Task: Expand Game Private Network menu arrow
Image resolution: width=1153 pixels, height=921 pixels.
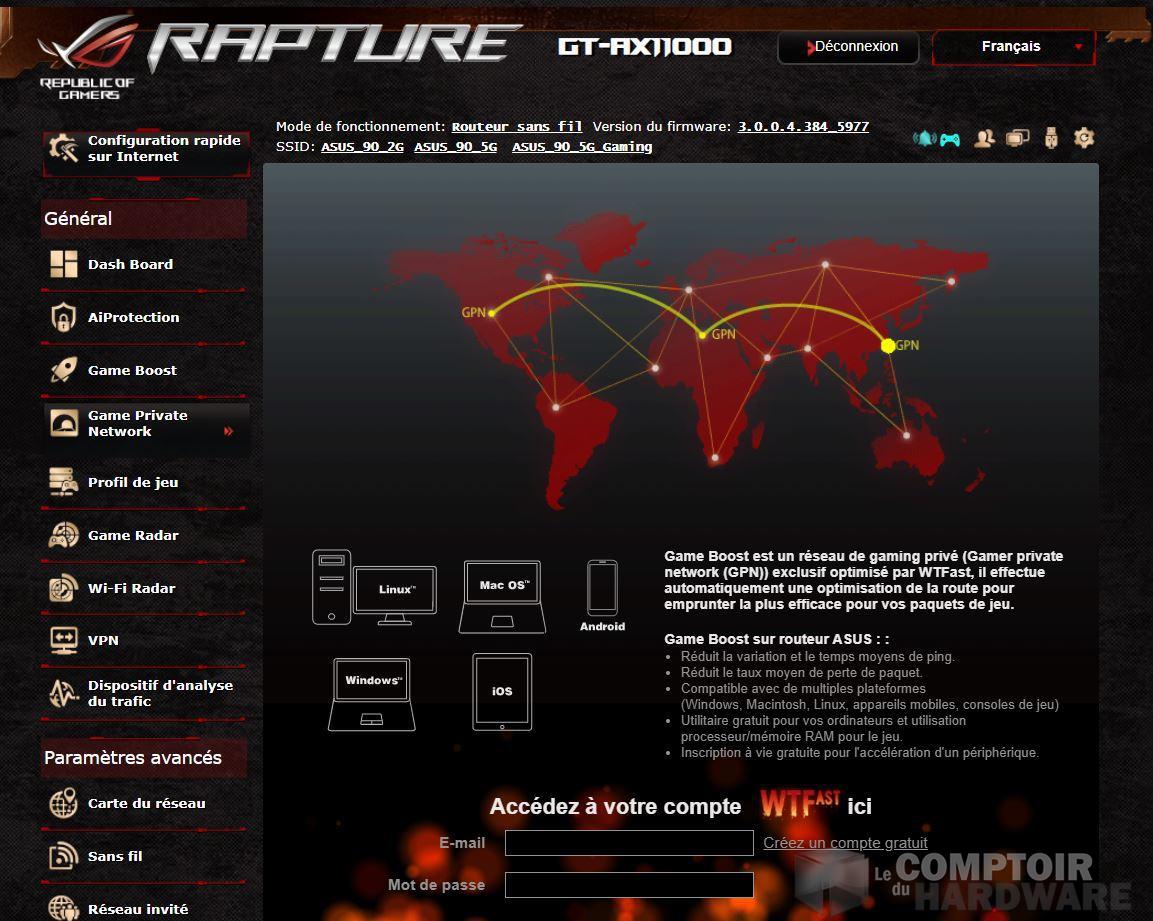Action: coord(229,432)
